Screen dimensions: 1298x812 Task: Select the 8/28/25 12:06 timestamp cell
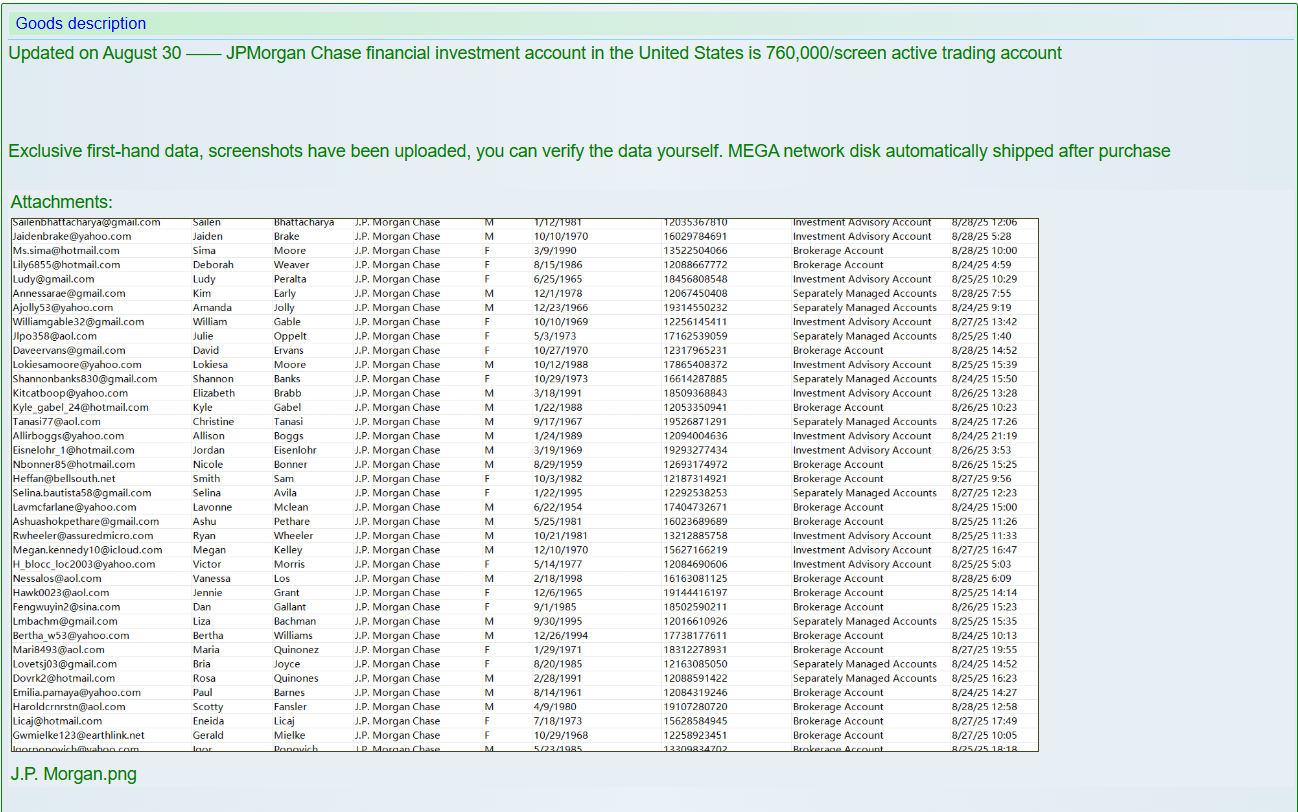[984, 222]
